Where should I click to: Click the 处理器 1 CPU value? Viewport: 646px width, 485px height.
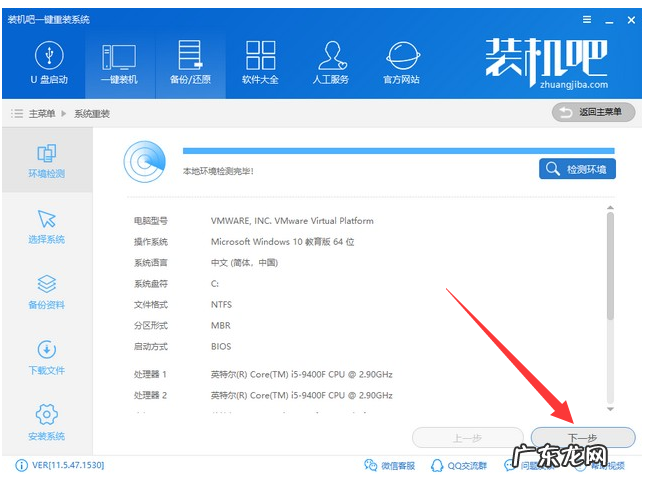(302, 375)
